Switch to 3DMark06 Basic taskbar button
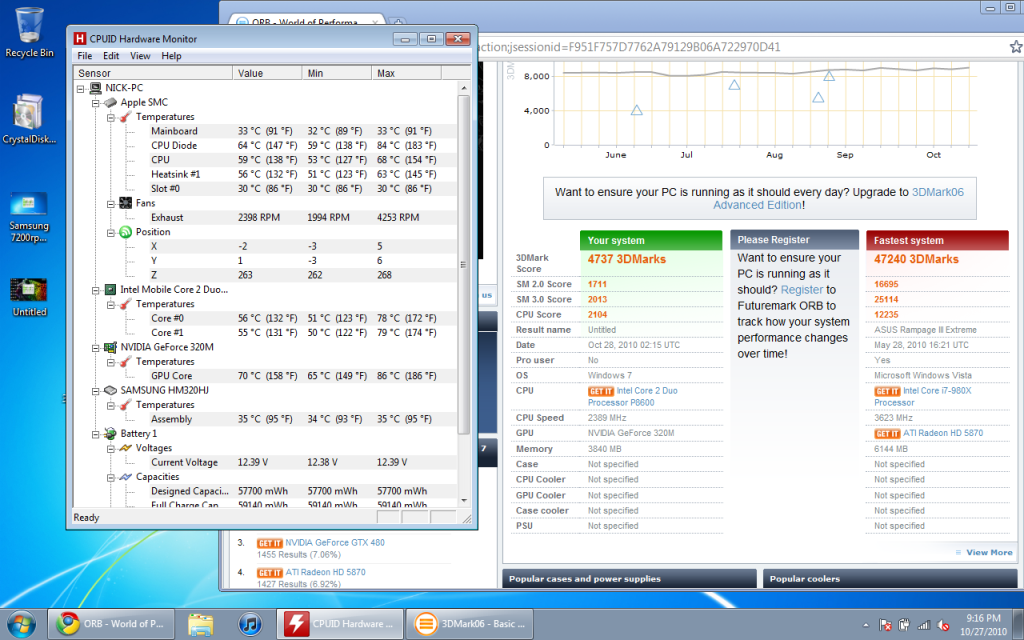The height and width of the screenshot is (640, 1024). point(470,624)
